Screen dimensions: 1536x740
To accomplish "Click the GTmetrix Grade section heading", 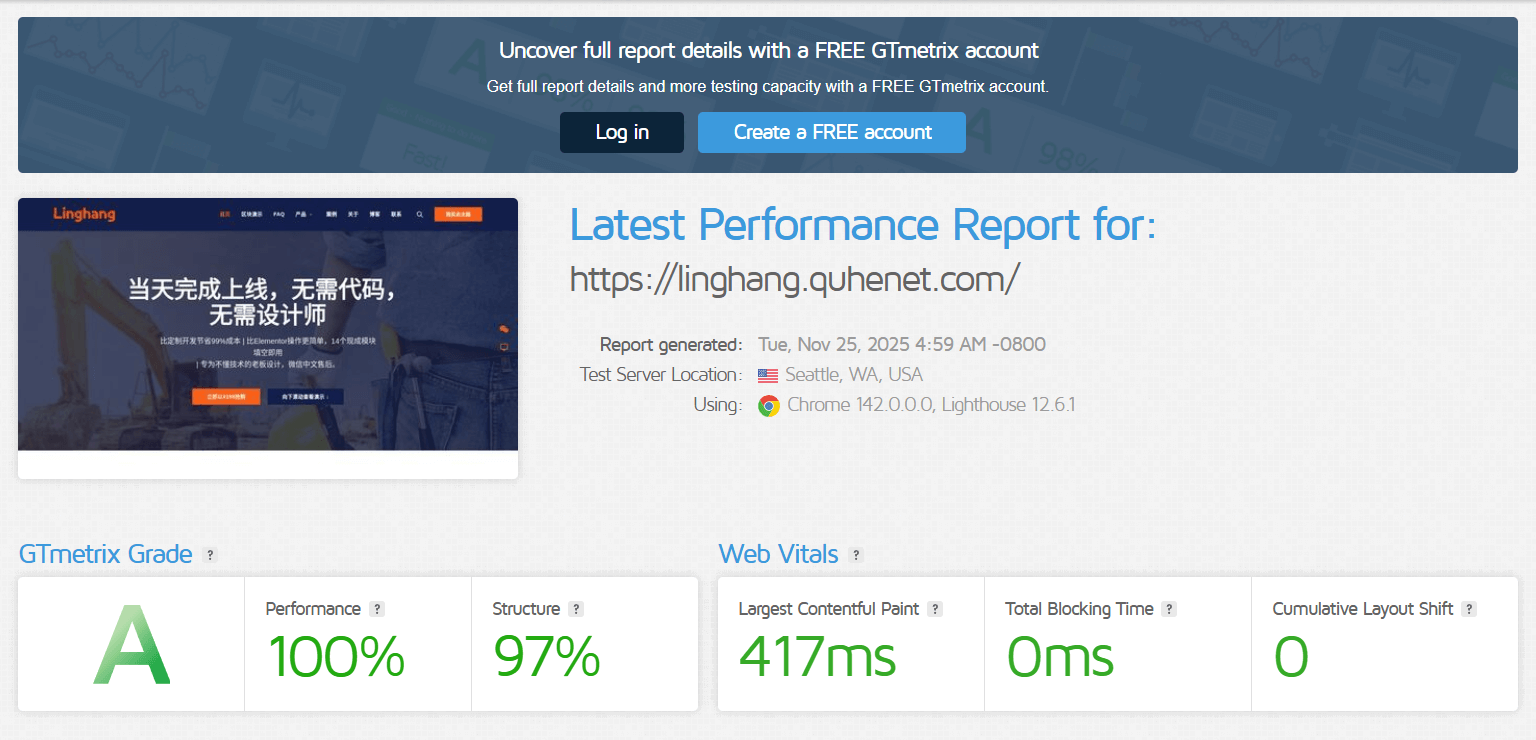I will pyautogui.click(x=105, y=554).
